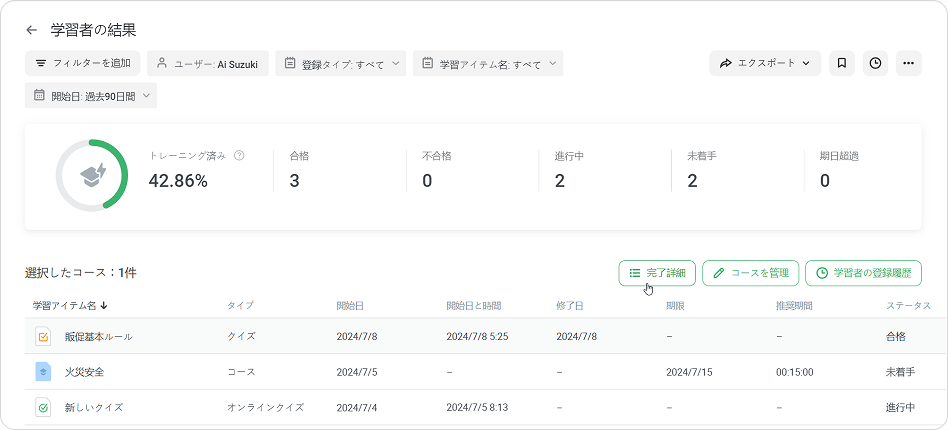Image resolution: width=948 pixels, height=430 pixels.
Task: Sort by 学習アイテム名 column header
Action: click(x=70, y=305)
